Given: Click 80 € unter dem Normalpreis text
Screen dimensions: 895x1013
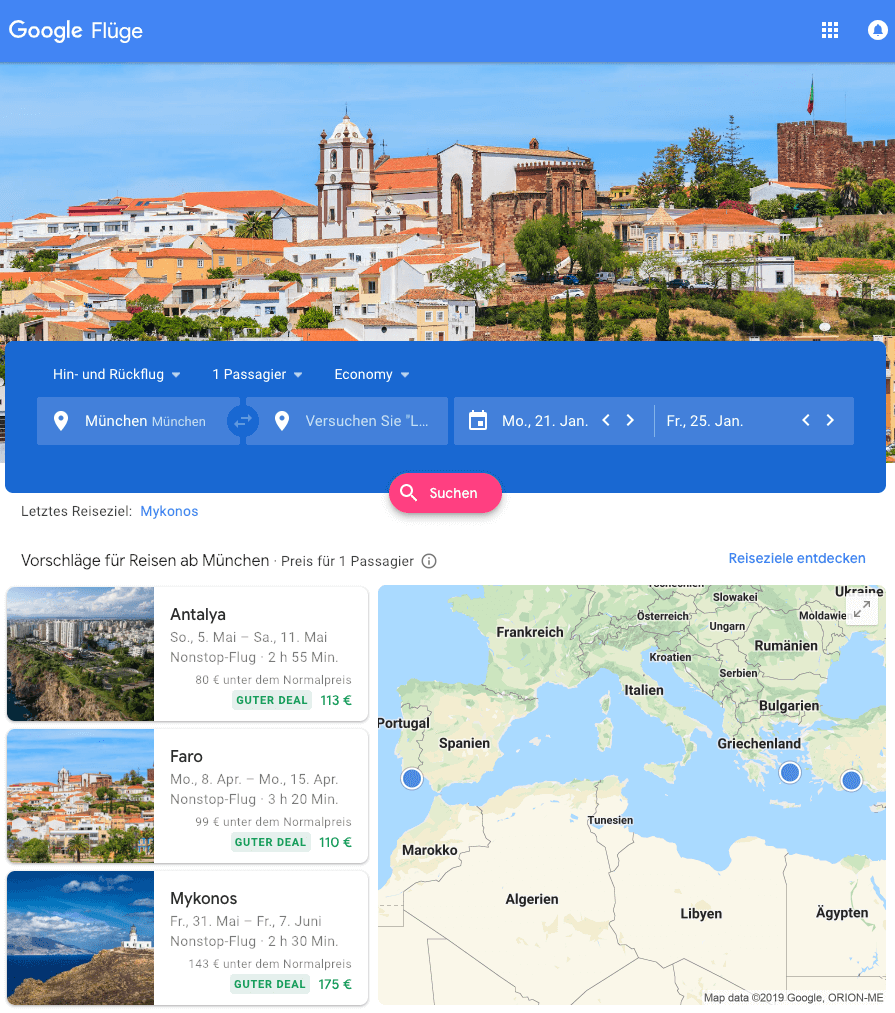Looking at the screenshot, I should (x=273, y=680).
